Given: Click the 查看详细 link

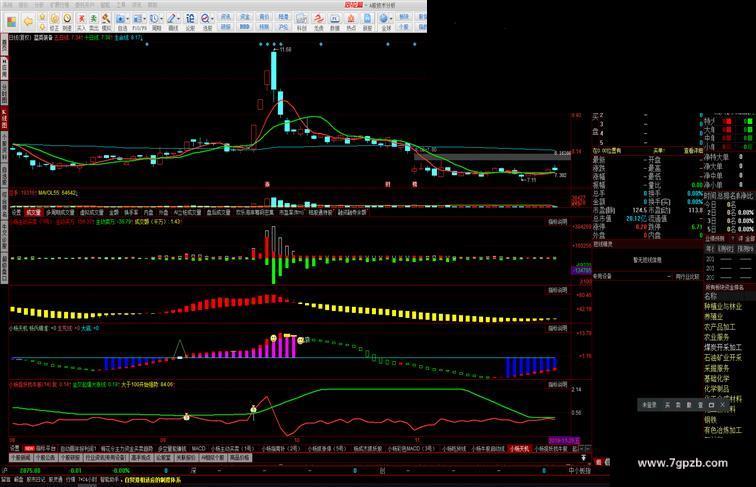Looking at the screenshot, I should coord(693,151).
